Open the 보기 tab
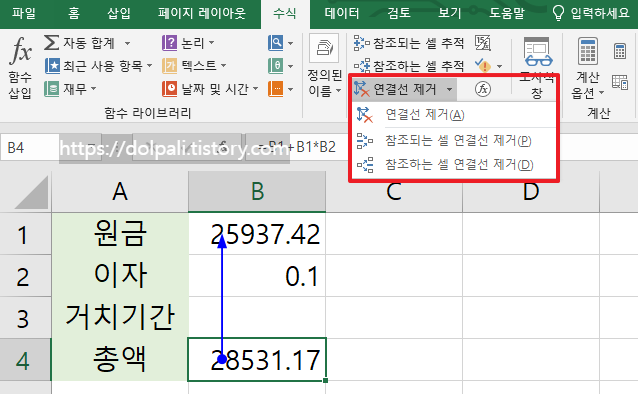 click(450, 13)
